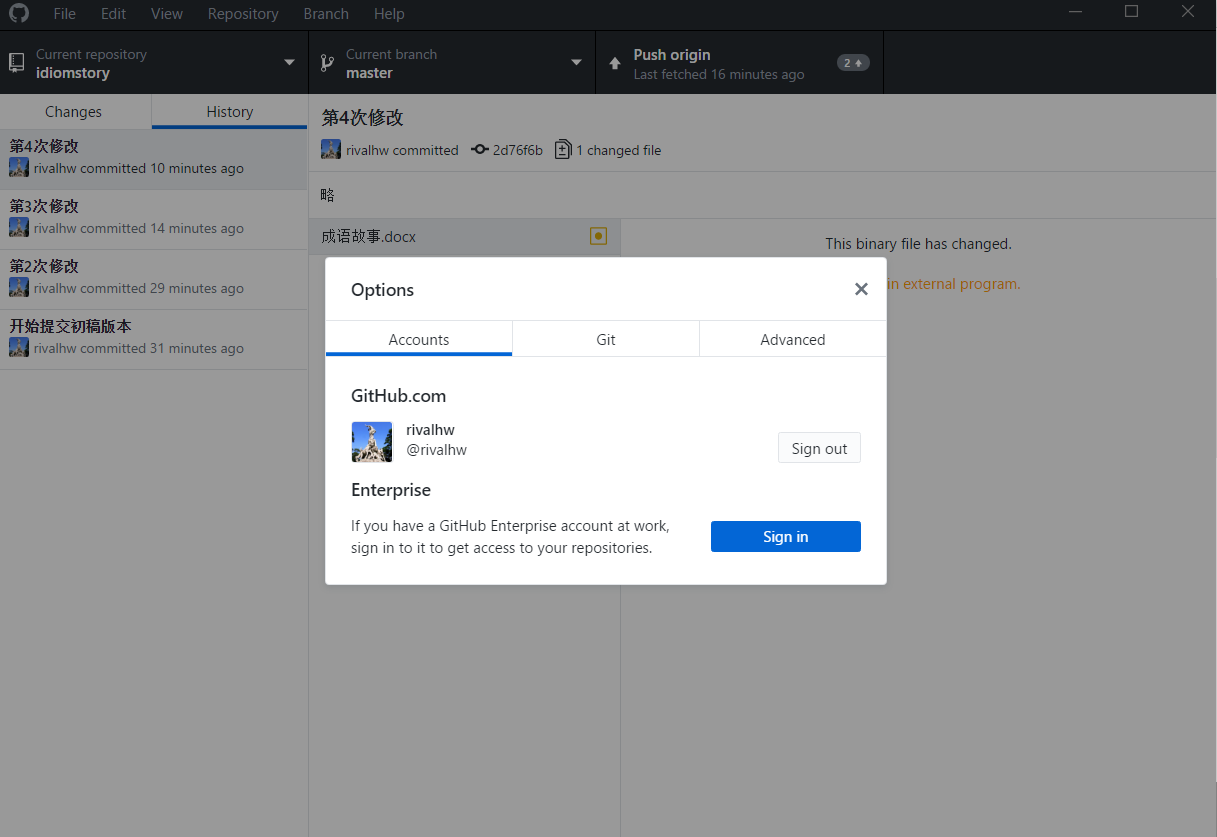Click the Push origin button label
The height and width of the screenshot is (837, 1217).
(x=672, y=55)
